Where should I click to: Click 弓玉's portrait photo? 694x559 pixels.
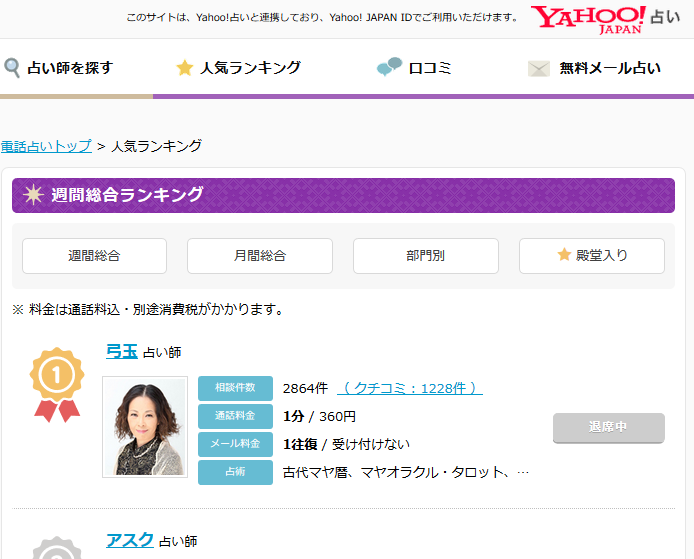(x=145, y=427)
